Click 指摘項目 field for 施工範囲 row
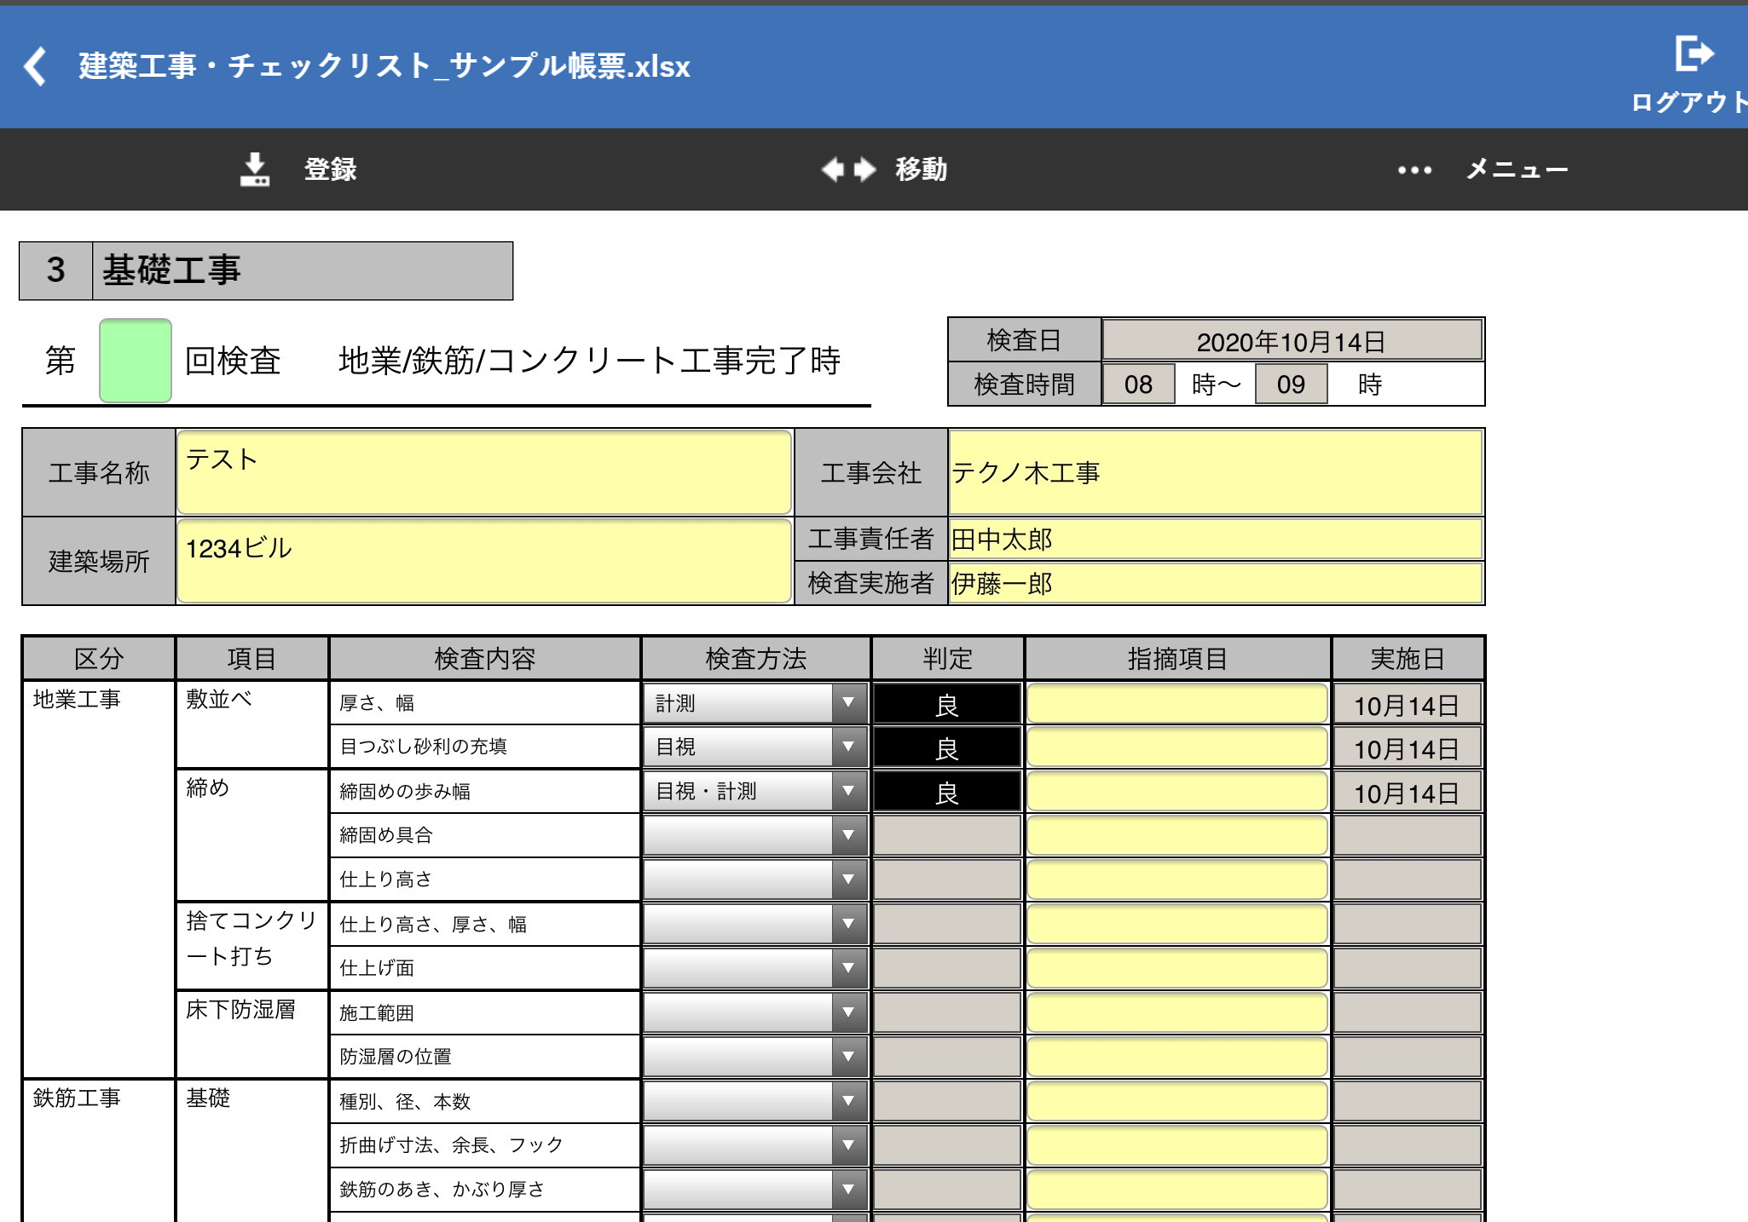The width and height of the screenshot is (1748, 1222). tap(1177, 1013)
